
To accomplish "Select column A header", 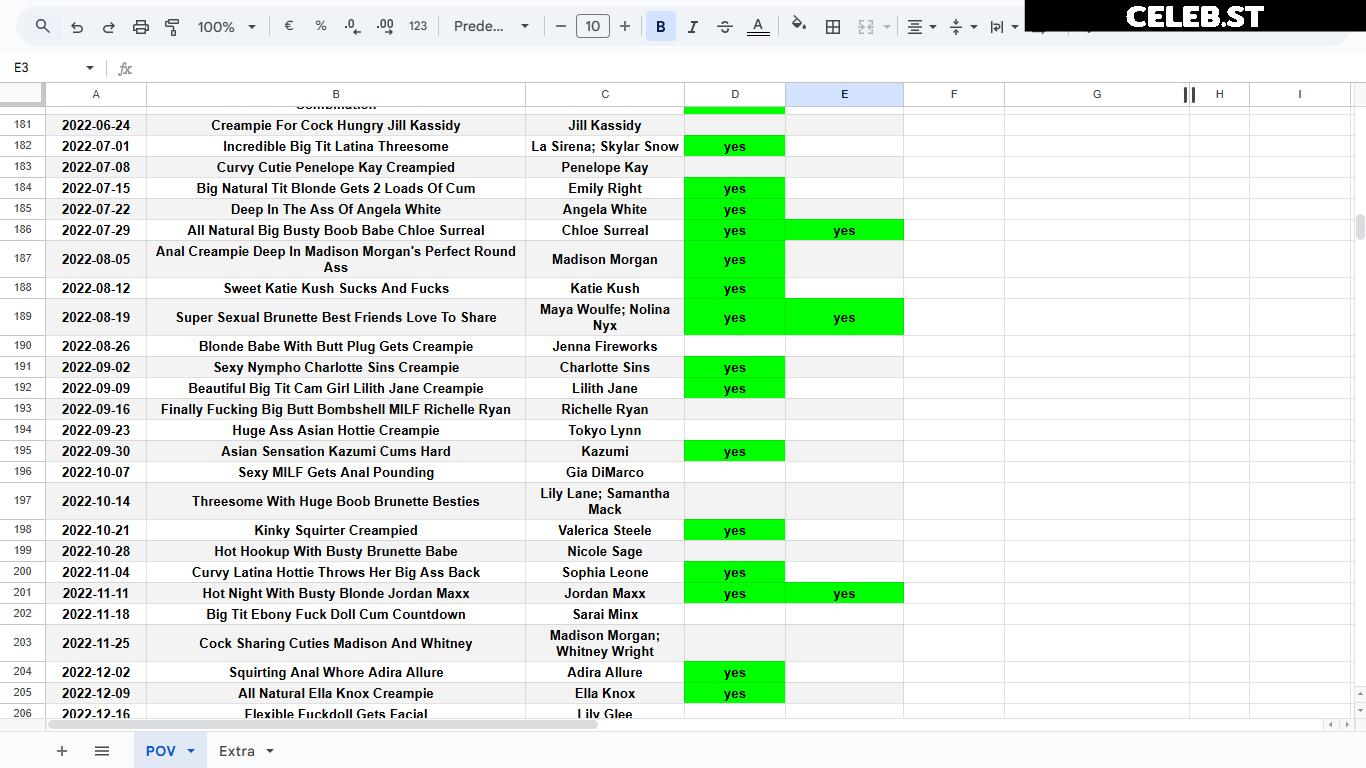I will pos(96,94).
